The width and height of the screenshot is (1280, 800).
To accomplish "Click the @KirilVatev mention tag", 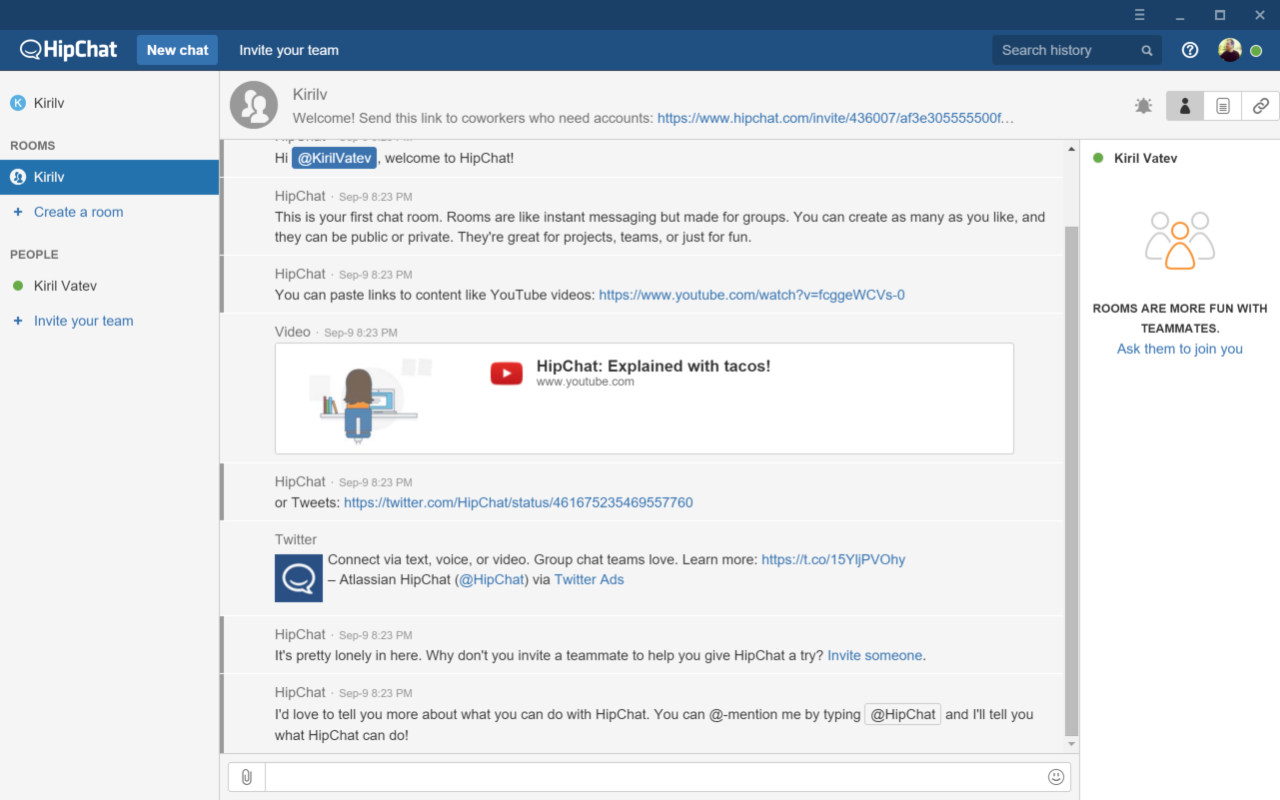I will 335,158.
